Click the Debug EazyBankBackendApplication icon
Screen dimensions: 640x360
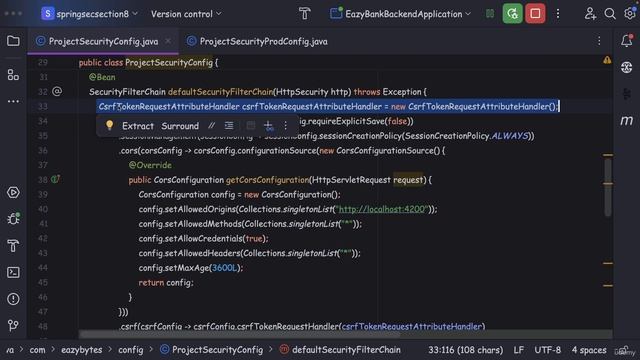click(x=490, y=14)
